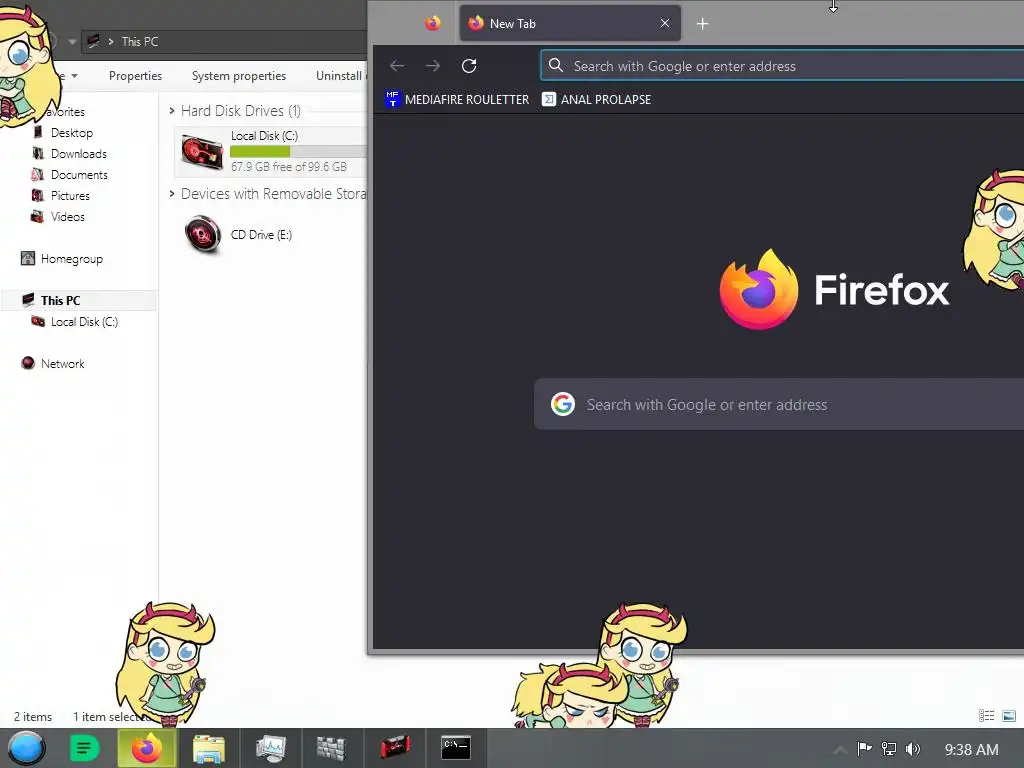This screenshot has width=1024, height=768.
Task: Click the 9:38 AM clock
Action: click(971, 749)
